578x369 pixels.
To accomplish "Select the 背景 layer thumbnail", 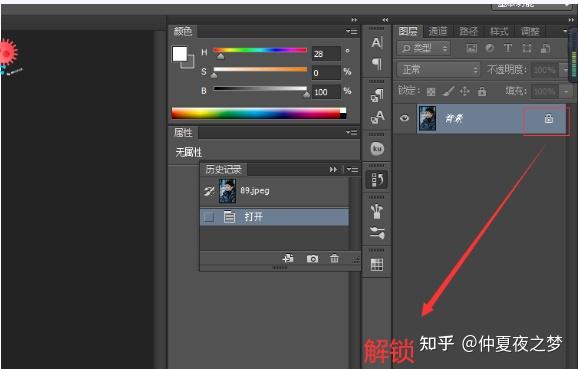I will coord(428,118).
